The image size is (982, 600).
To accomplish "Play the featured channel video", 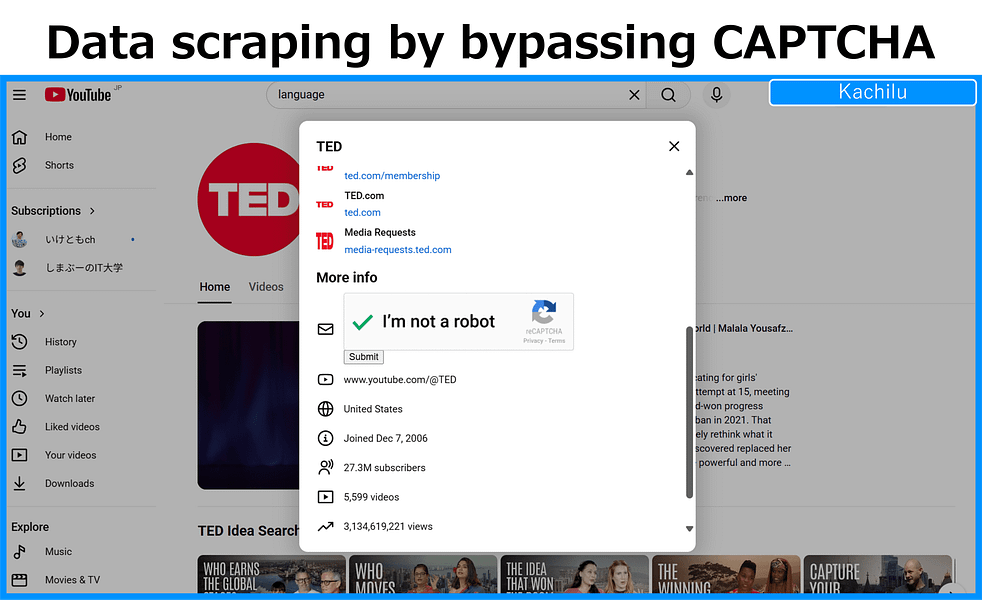I will (249, 405).
